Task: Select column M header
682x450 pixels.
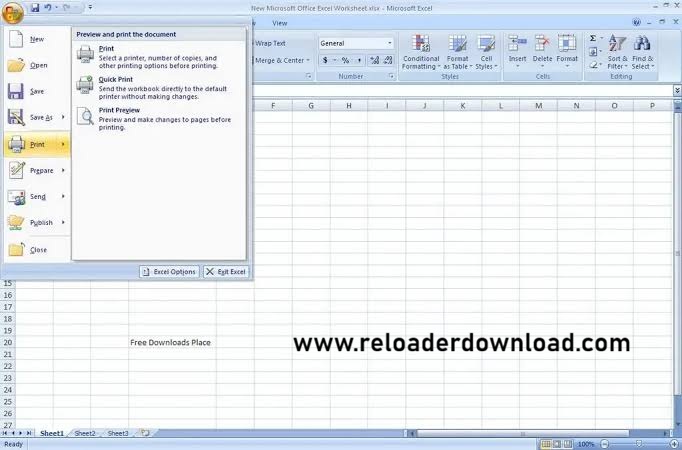Action: [538, 106]
